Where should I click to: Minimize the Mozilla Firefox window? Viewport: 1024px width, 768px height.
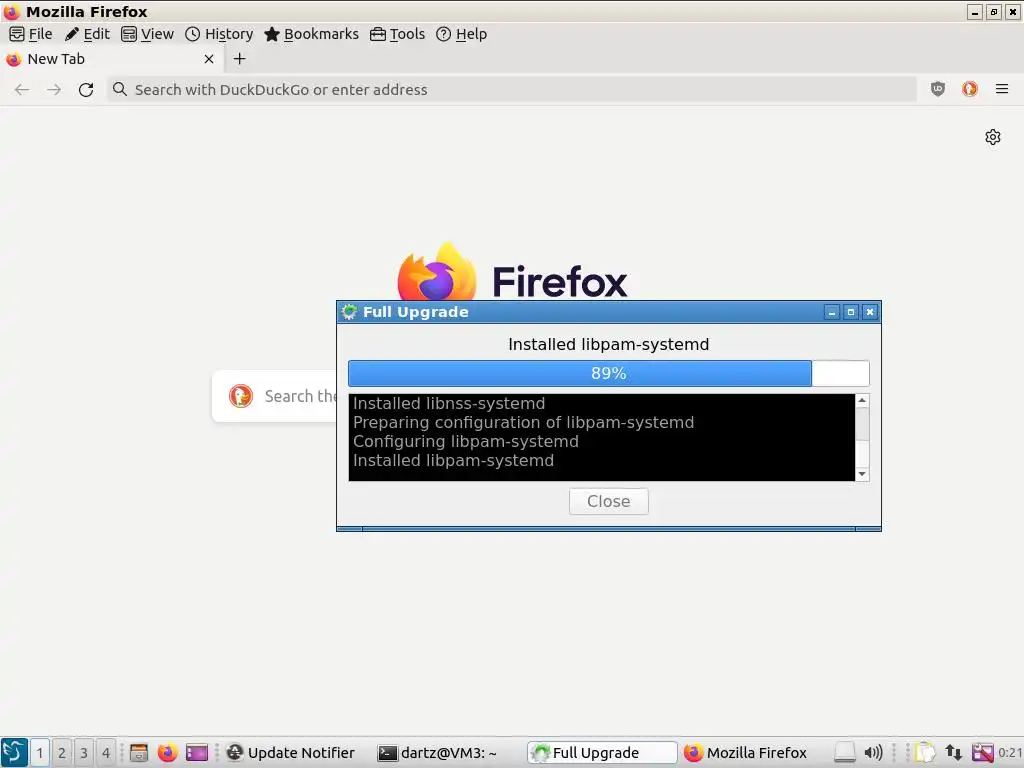975,12
